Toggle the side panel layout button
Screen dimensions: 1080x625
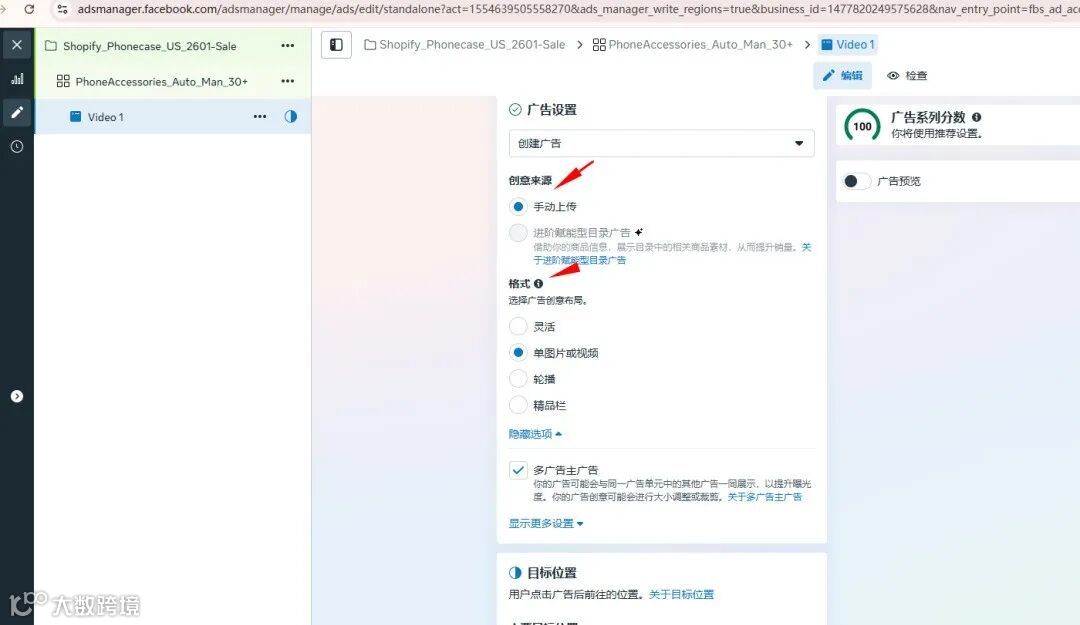[336, 45]
